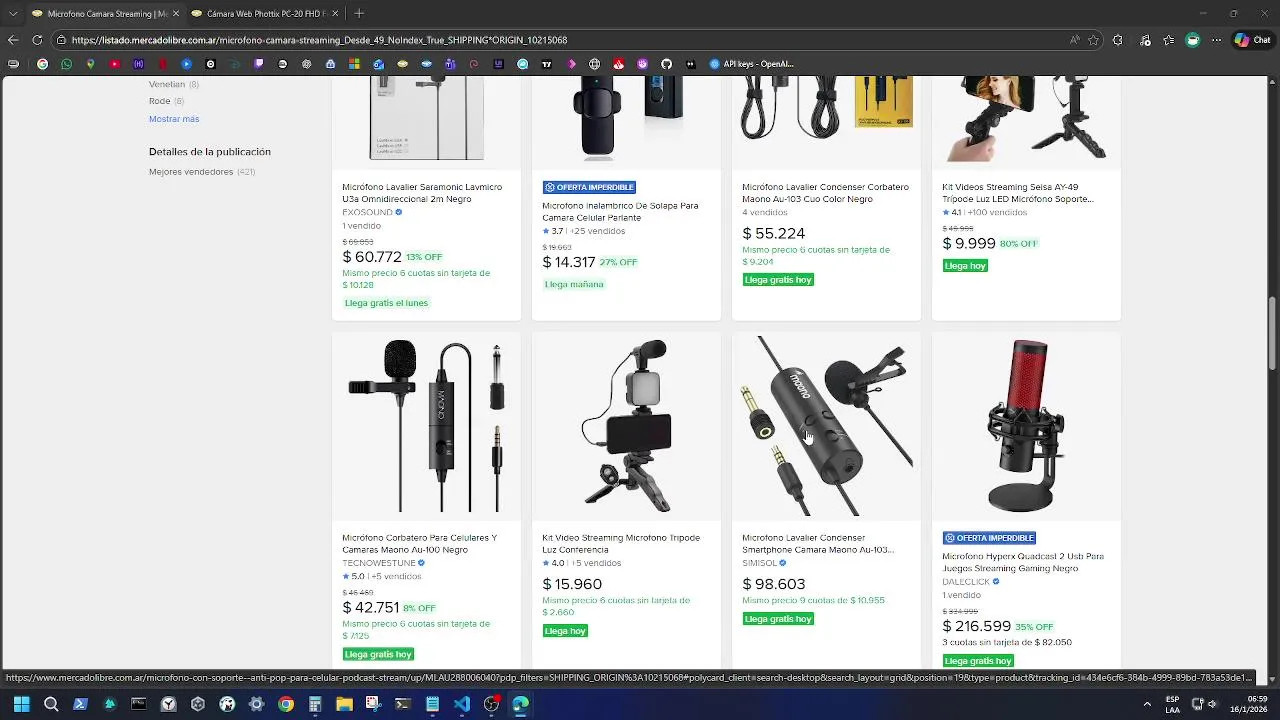Open Visual Studio Code from taskbar
The height and width of the screenshot is (720, 1280).
tap(461, 704)
